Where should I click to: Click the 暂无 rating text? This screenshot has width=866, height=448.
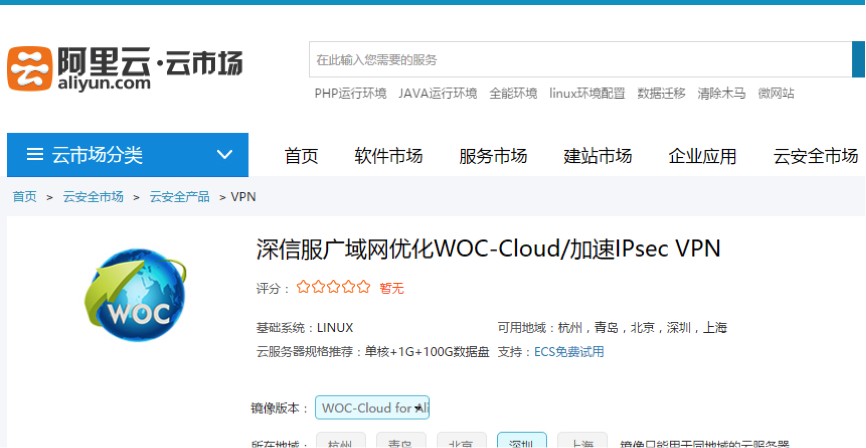(392, 288)
